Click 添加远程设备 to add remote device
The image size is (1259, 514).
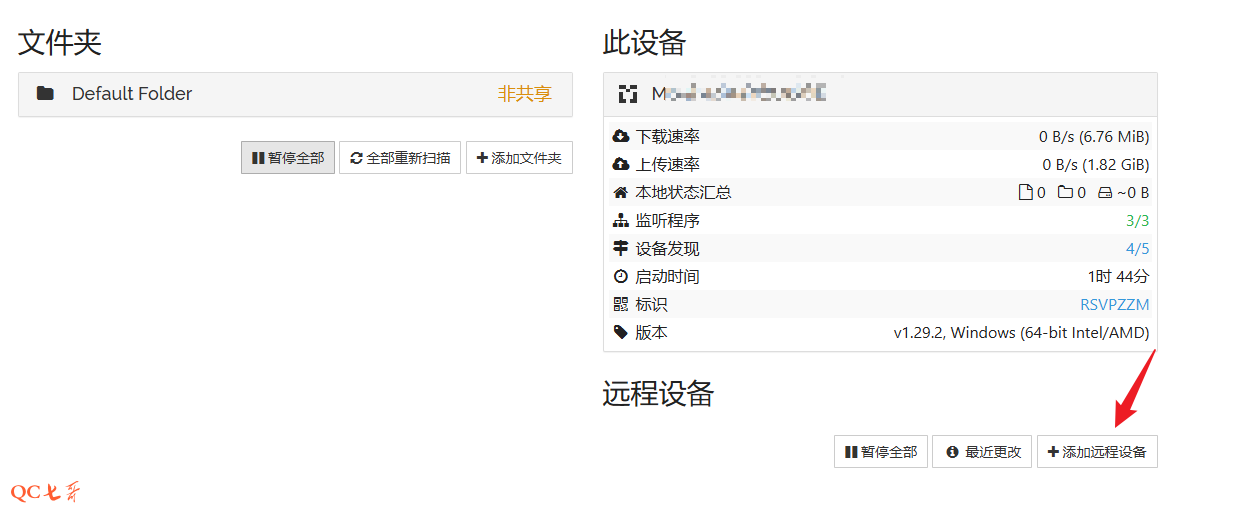click(x=1097, y=452)
